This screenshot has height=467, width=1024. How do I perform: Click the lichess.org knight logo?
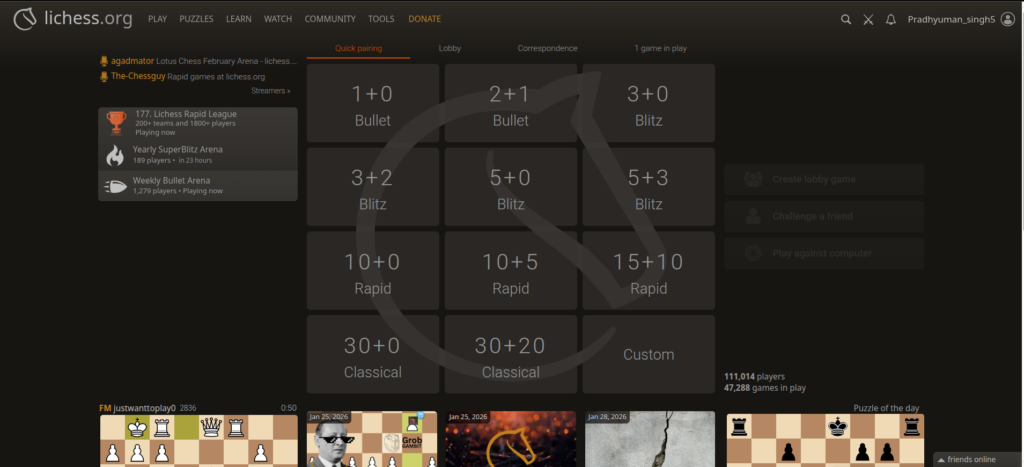tap(25, 19)
